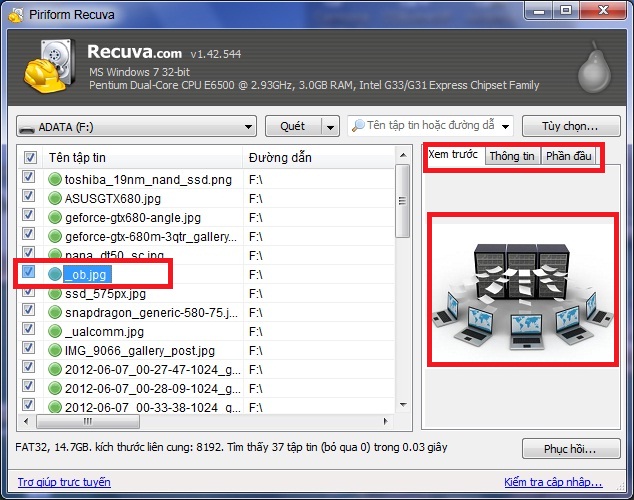This screenshot has width=634, height=500.
Task: Click the horizontal scrollbar thumb of the file list
Action: click(88, 422)
